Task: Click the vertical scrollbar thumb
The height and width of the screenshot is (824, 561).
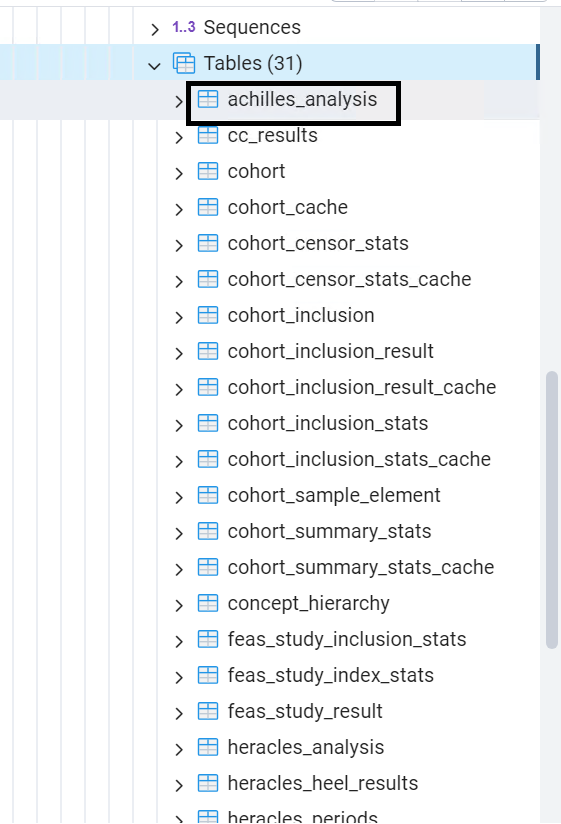Action: 552,510
